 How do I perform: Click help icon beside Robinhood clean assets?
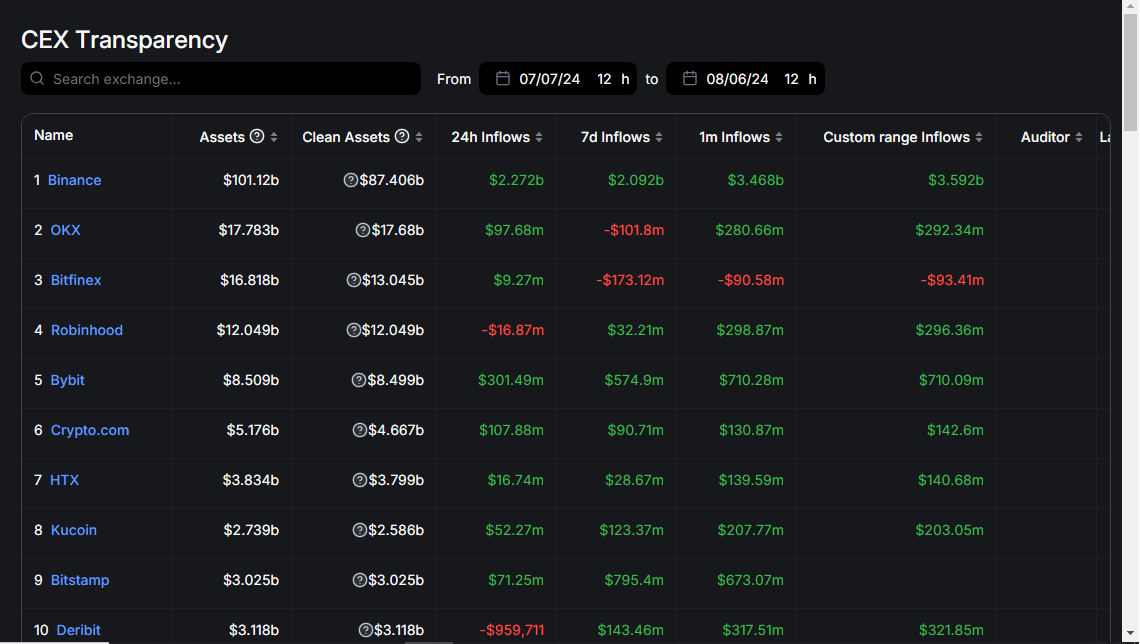353,330
